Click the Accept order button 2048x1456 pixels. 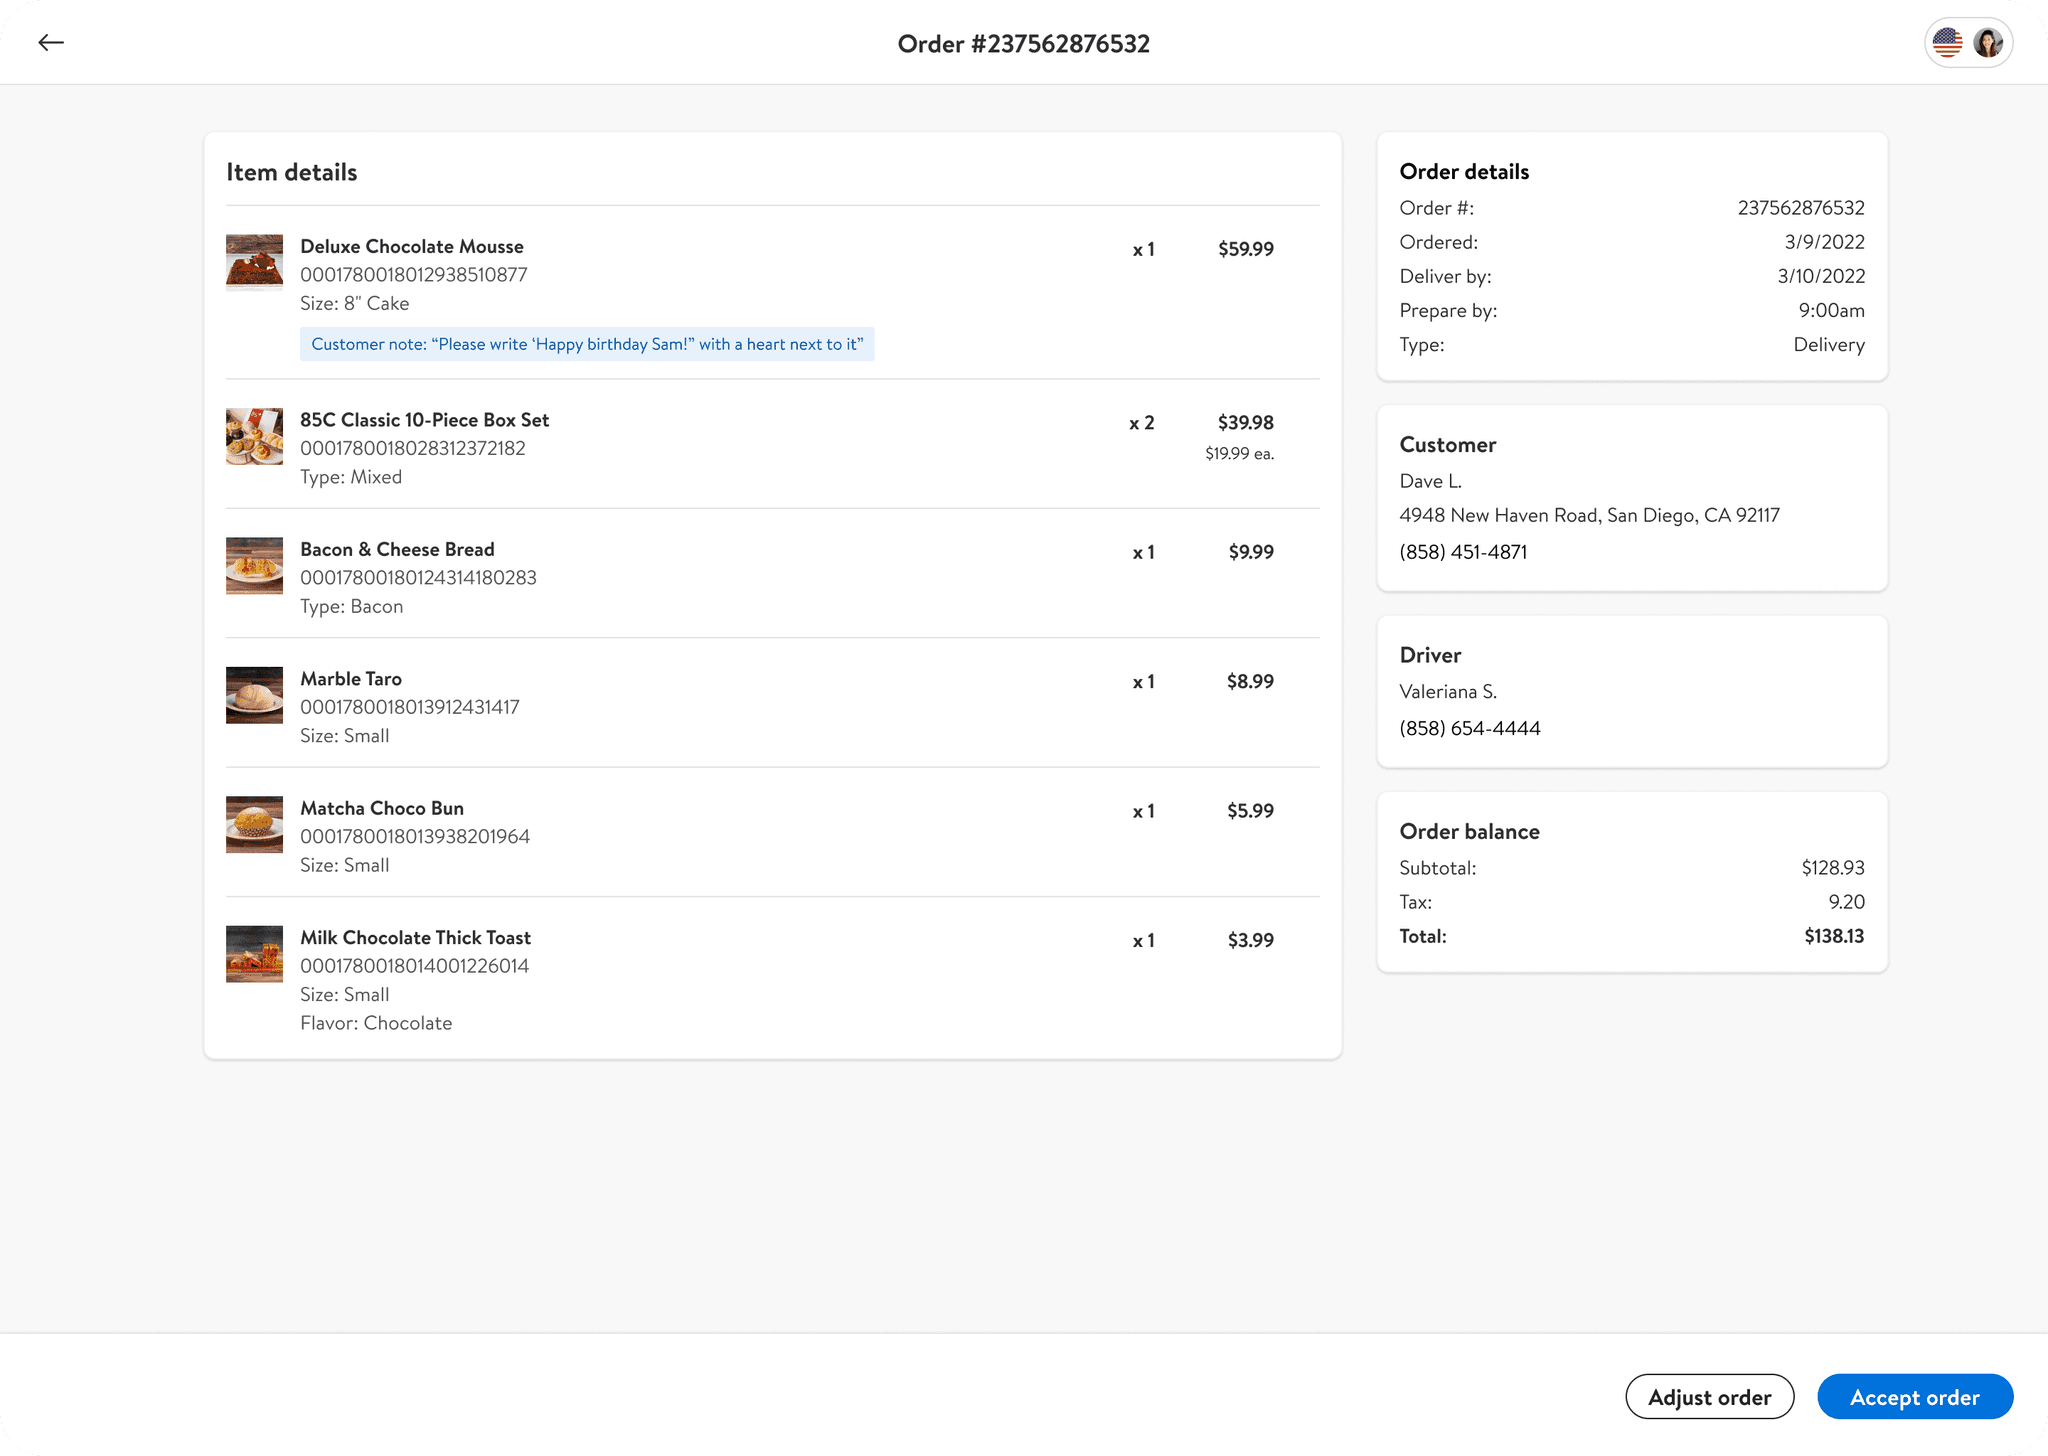pyautogui.click(x=1914, y=1397)
